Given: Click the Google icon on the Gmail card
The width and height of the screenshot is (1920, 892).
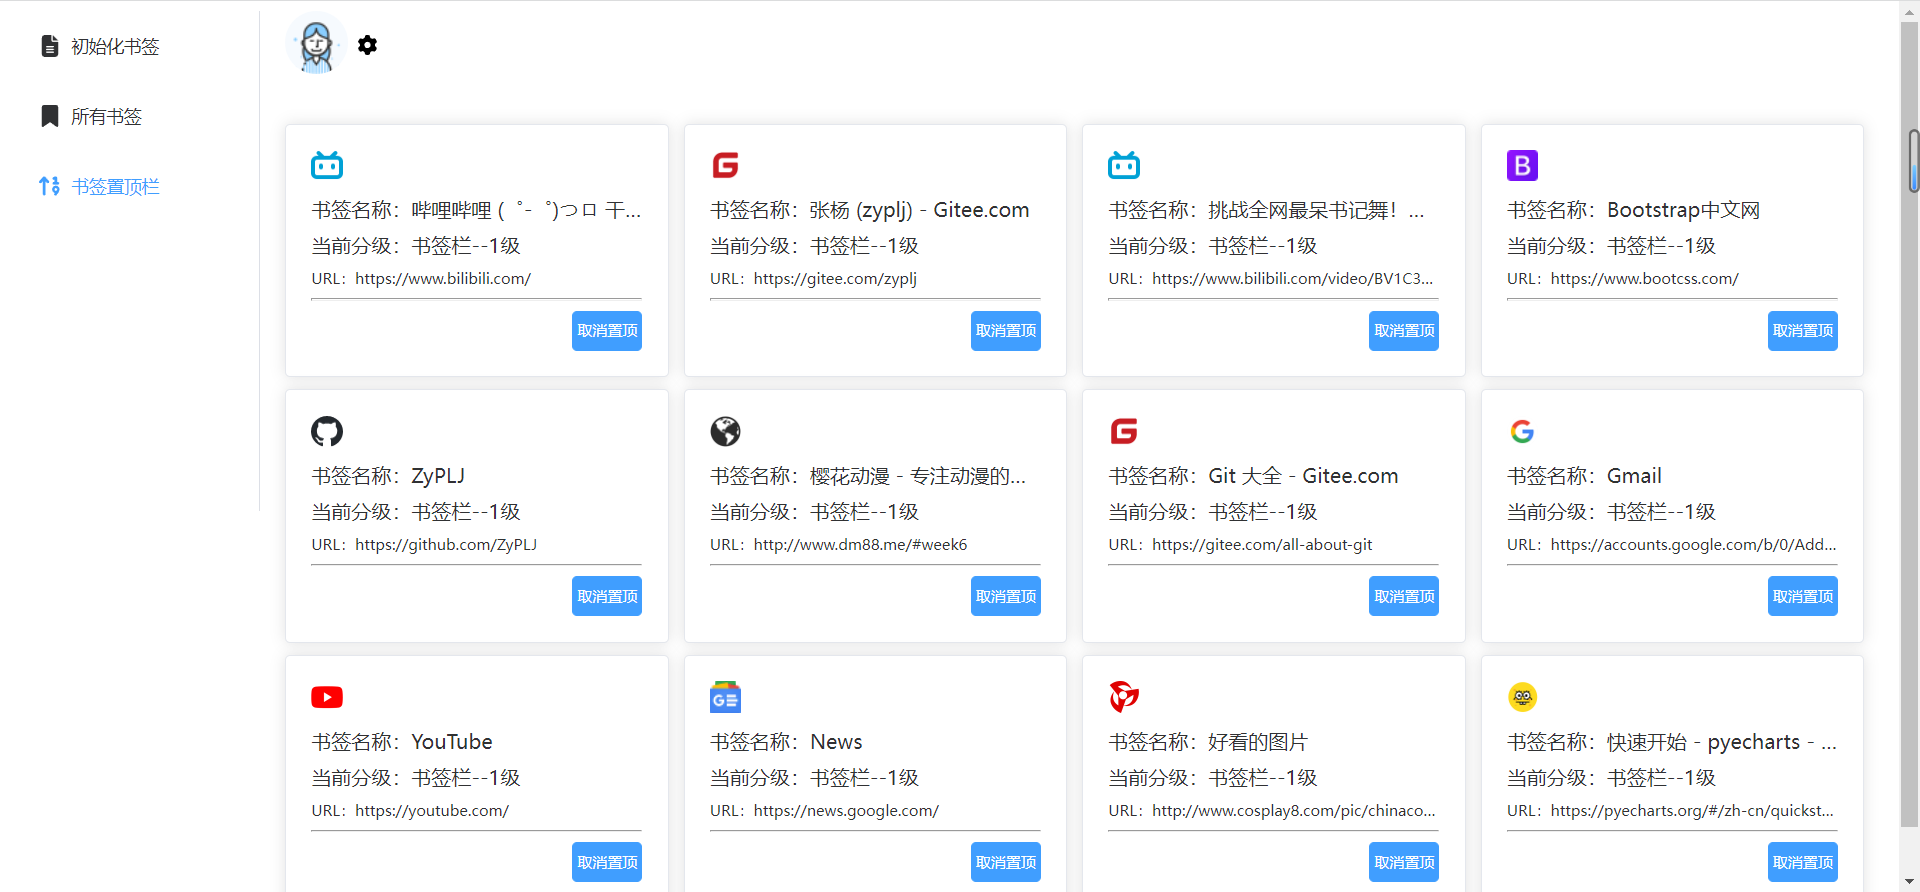Looking at the screenshot, I should tap(1522, 431).
